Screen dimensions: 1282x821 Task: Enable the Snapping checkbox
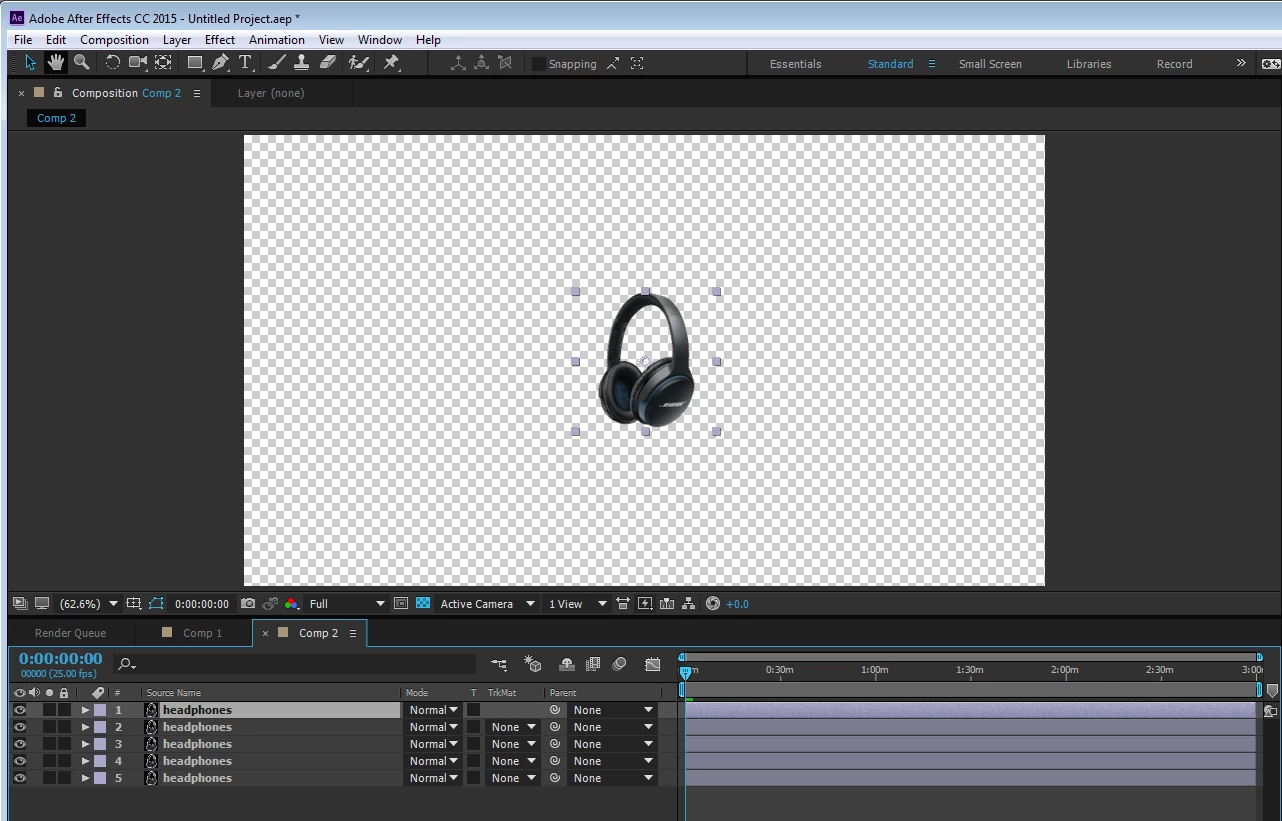coord(539,64)
